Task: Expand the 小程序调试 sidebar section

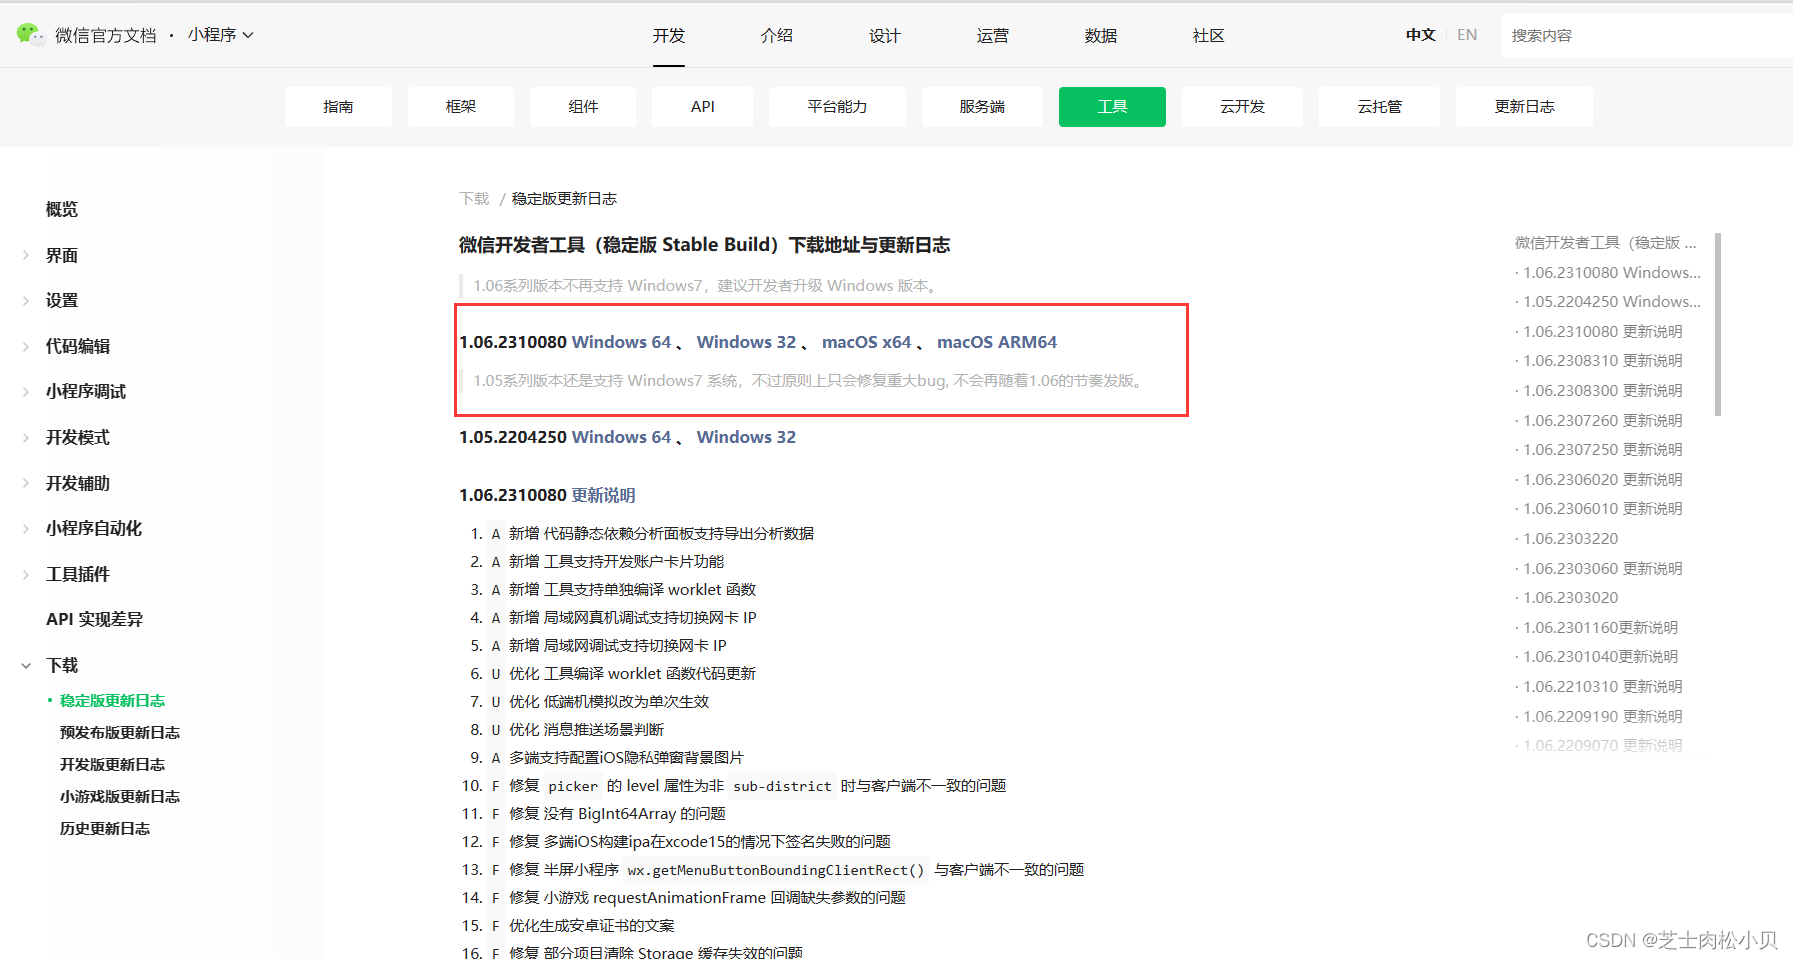Action: pyautogui.click(x=85, y=391)
